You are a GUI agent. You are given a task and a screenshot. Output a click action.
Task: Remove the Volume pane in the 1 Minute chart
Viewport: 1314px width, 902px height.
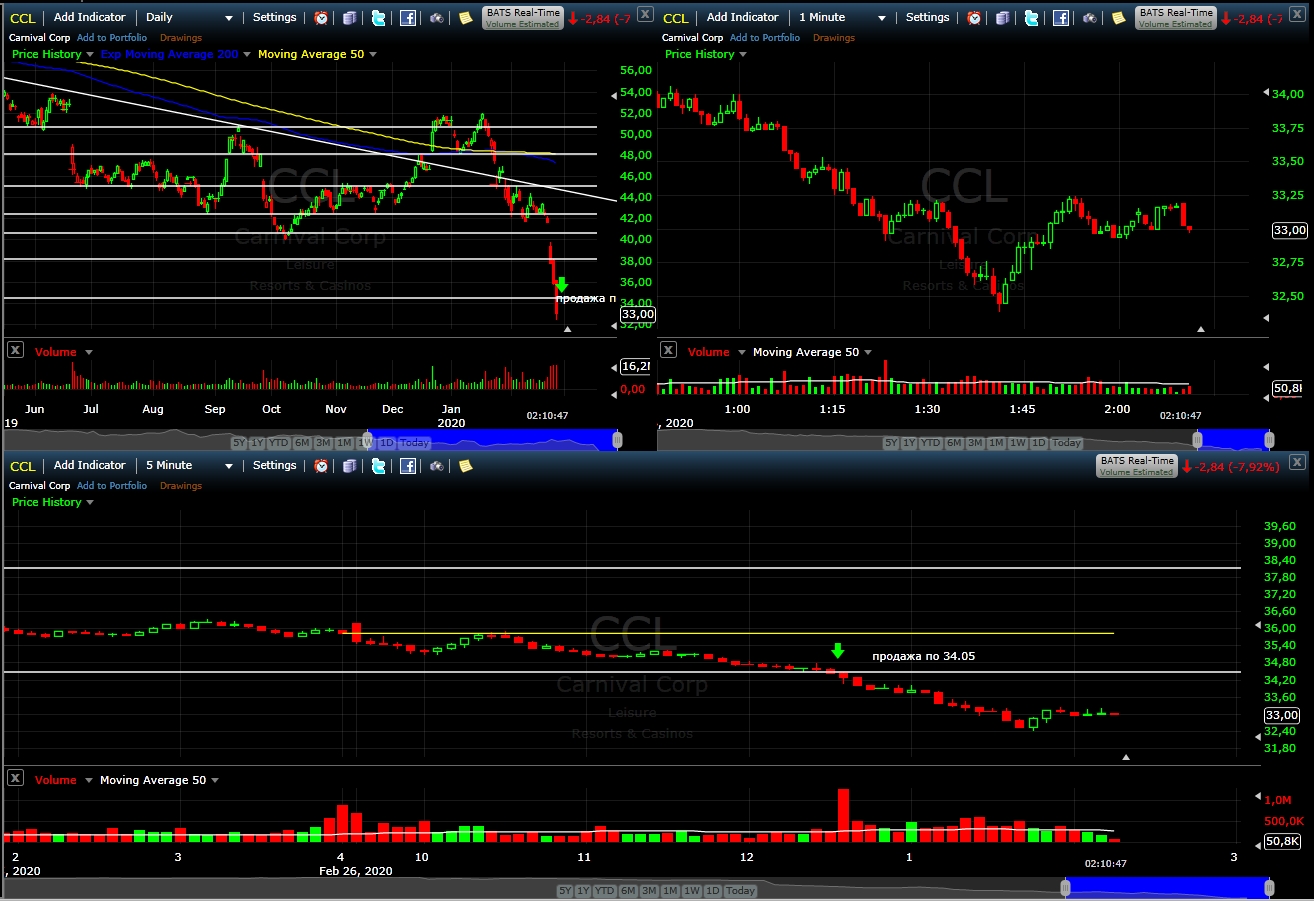coord(668,350)
